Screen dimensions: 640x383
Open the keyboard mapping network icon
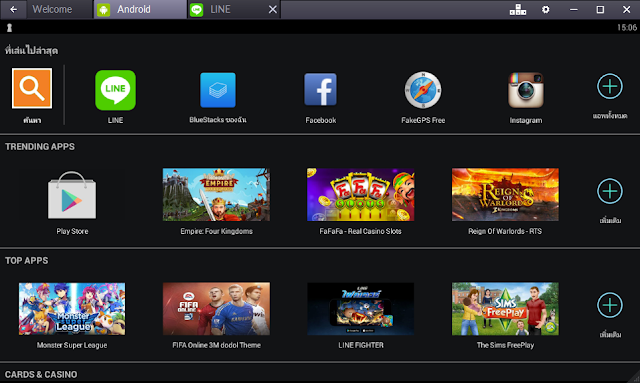coord(518,9)
